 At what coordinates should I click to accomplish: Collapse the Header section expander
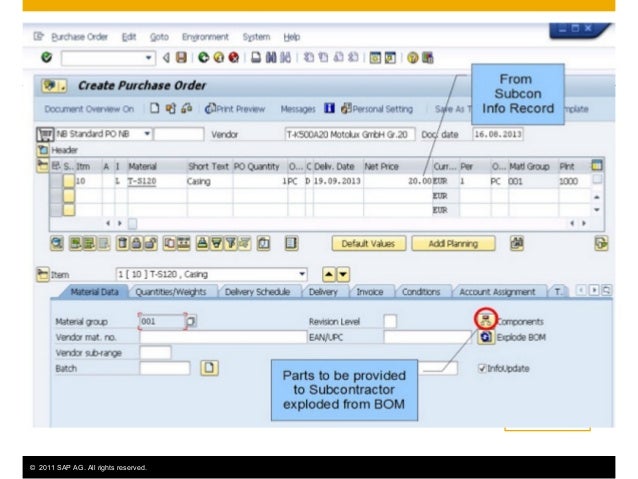coord(43,150)
